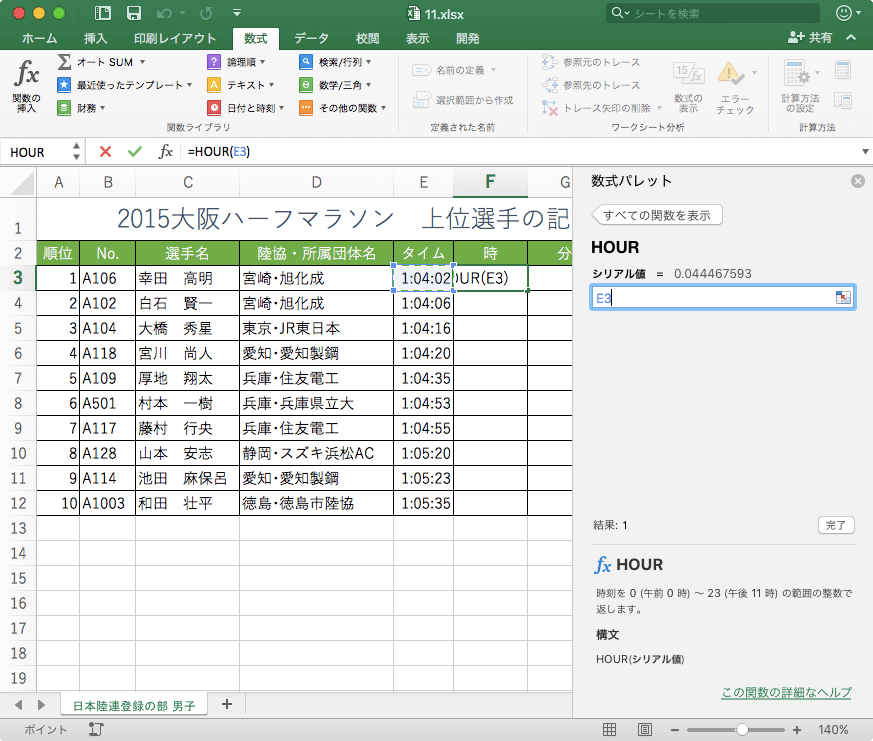Viewport: 873px width, 741px height.
Task: Add a new sheet with the plus button
Action: [226, 704]
